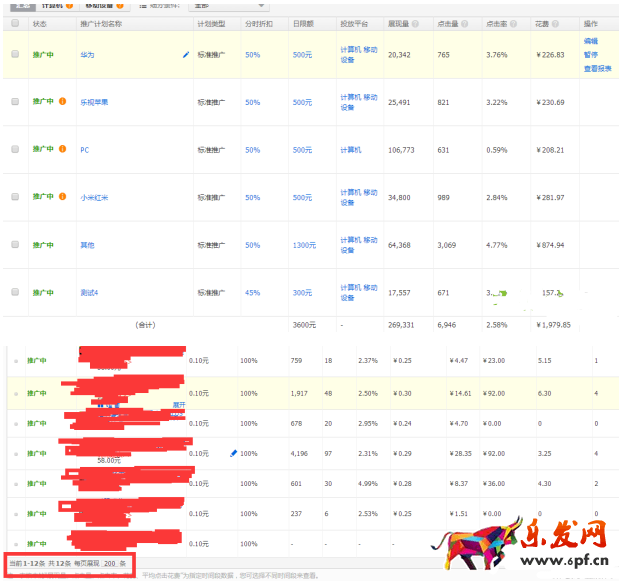619x581 pixels.
Task: Click 暂停 to pause the 华为 plan
Action: (590, 55)
